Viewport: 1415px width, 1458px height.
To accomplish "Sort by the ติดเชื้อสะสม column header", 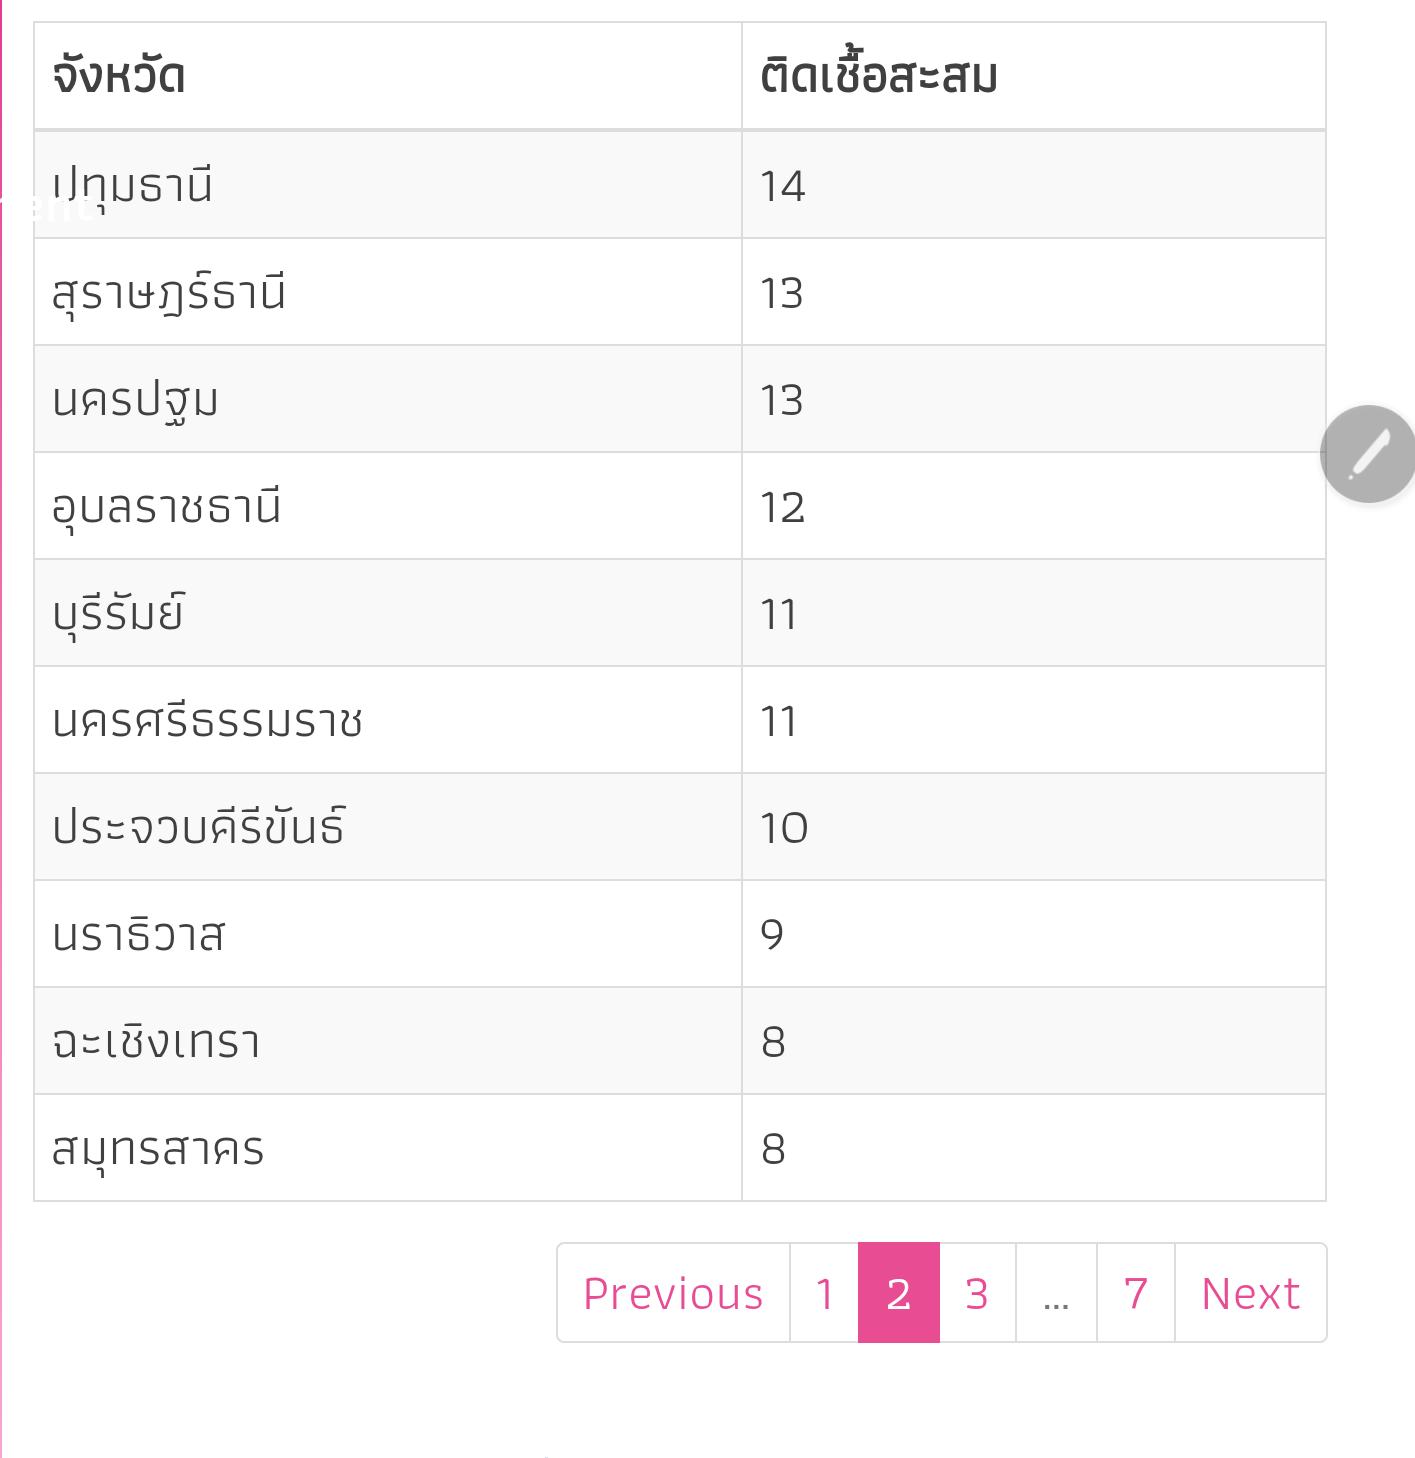I will coord(879,77).
